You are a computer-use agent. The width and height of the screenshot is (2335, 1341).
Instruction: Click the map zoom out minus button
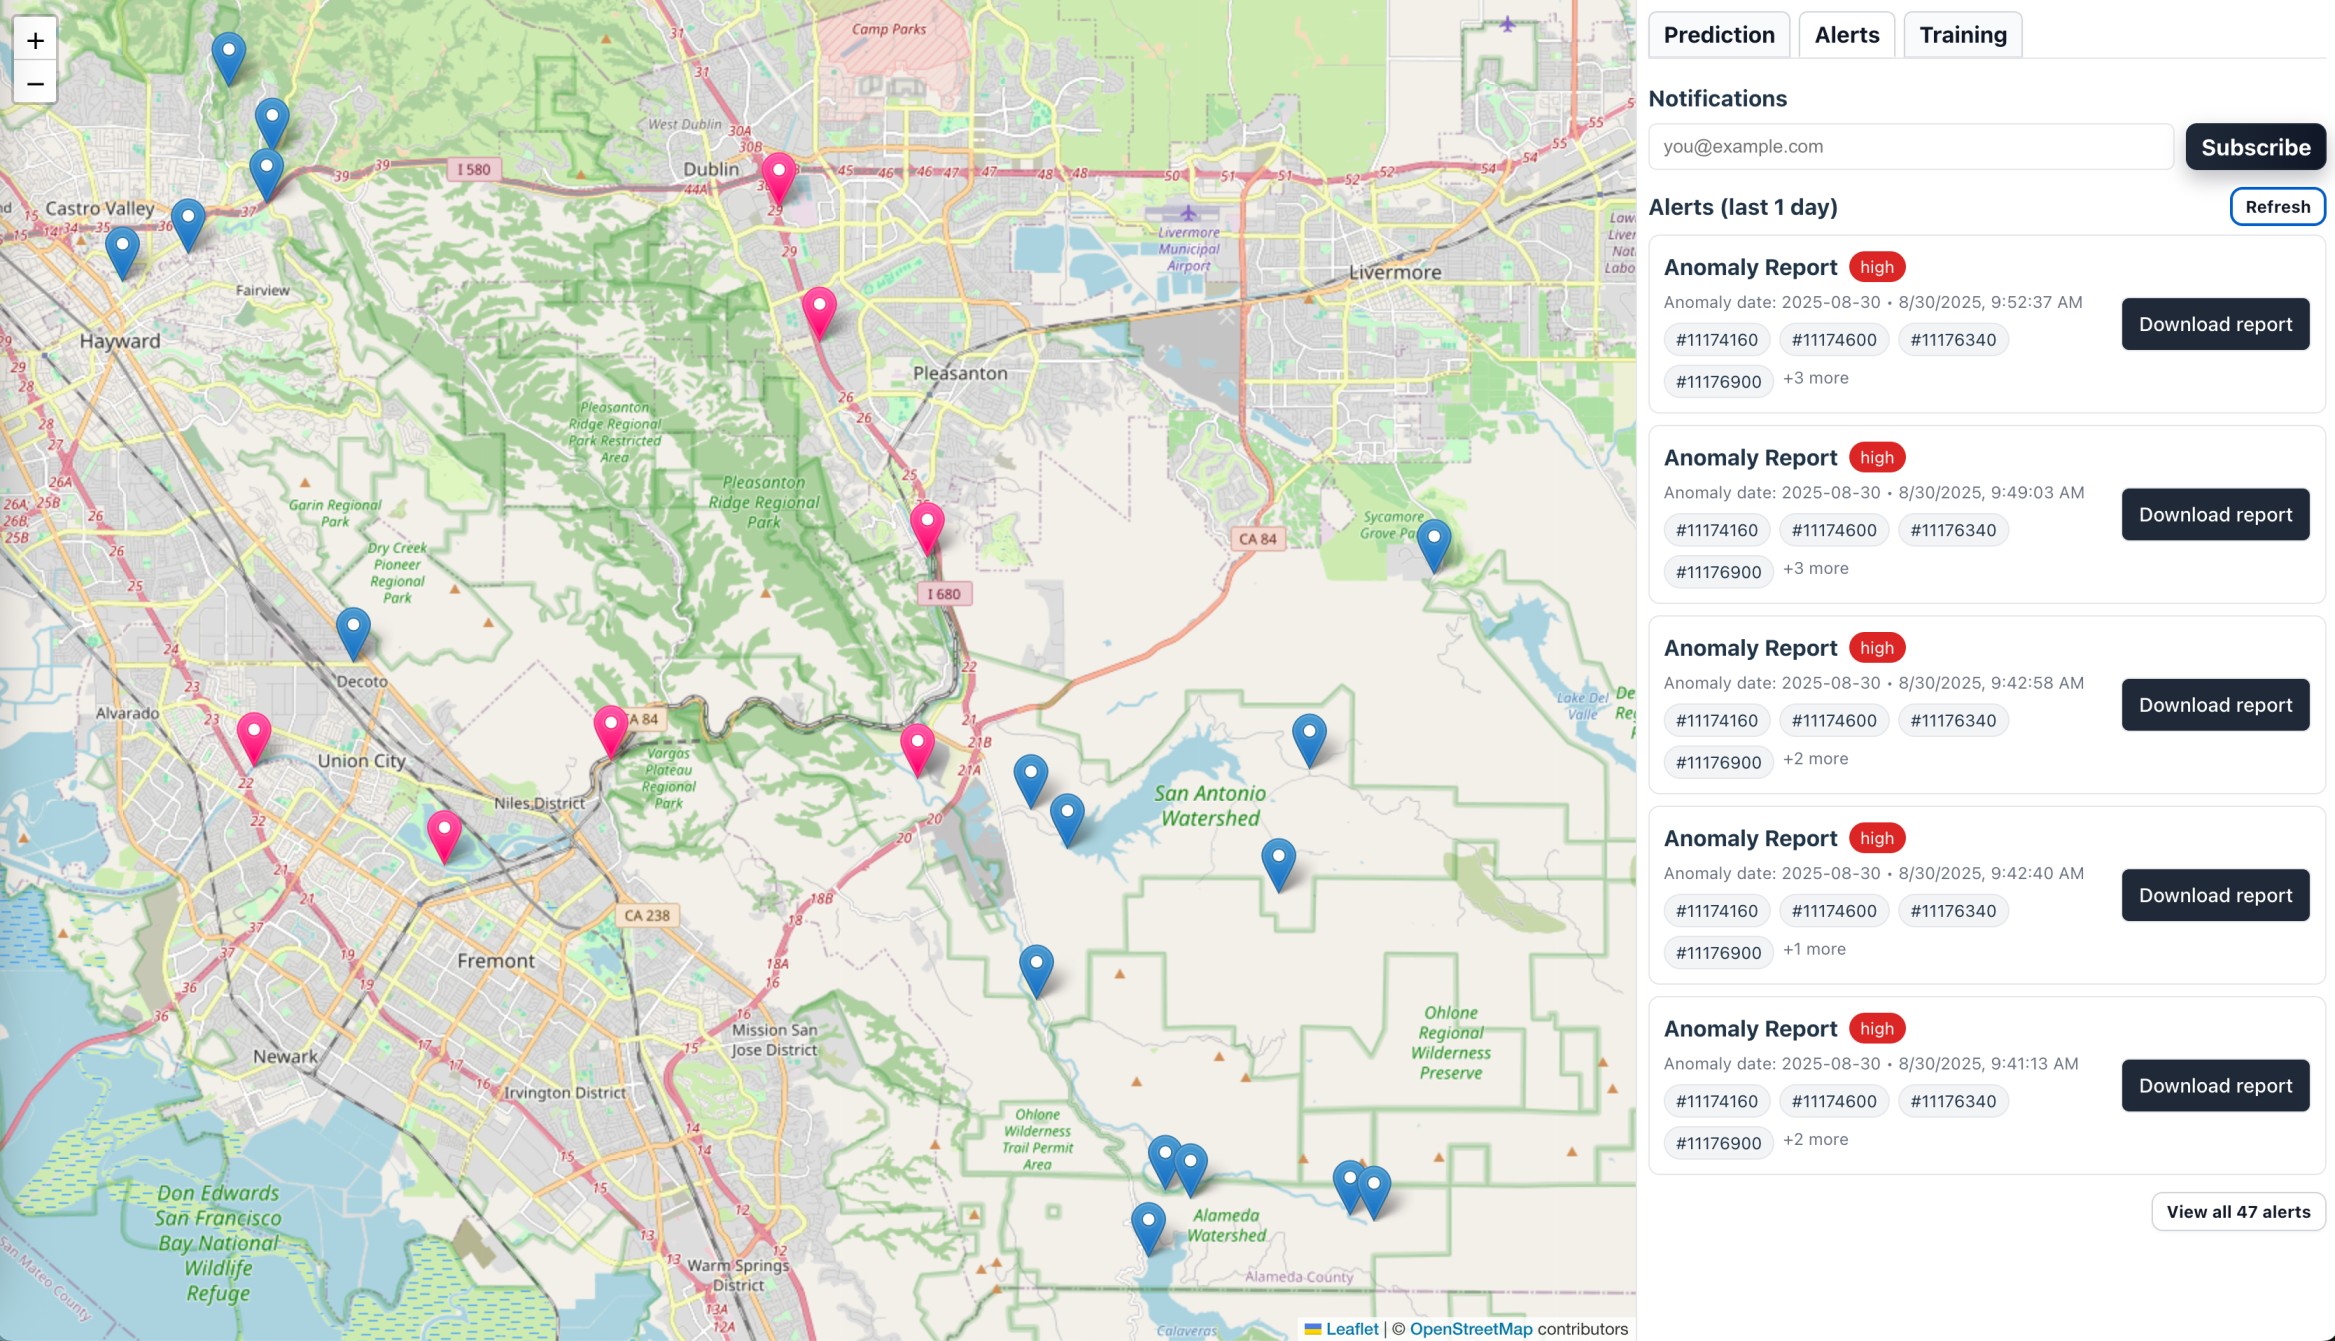coord(35,84)
